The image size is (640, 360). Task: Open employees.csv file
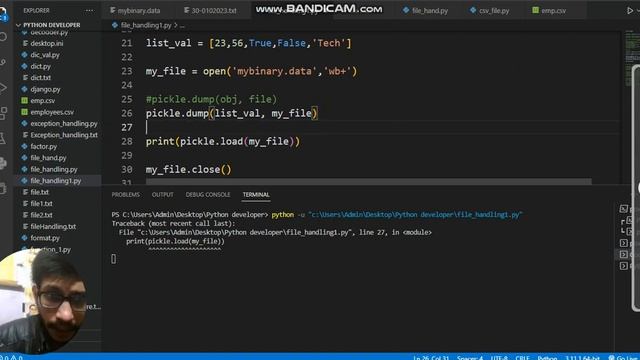coord(52,112)
